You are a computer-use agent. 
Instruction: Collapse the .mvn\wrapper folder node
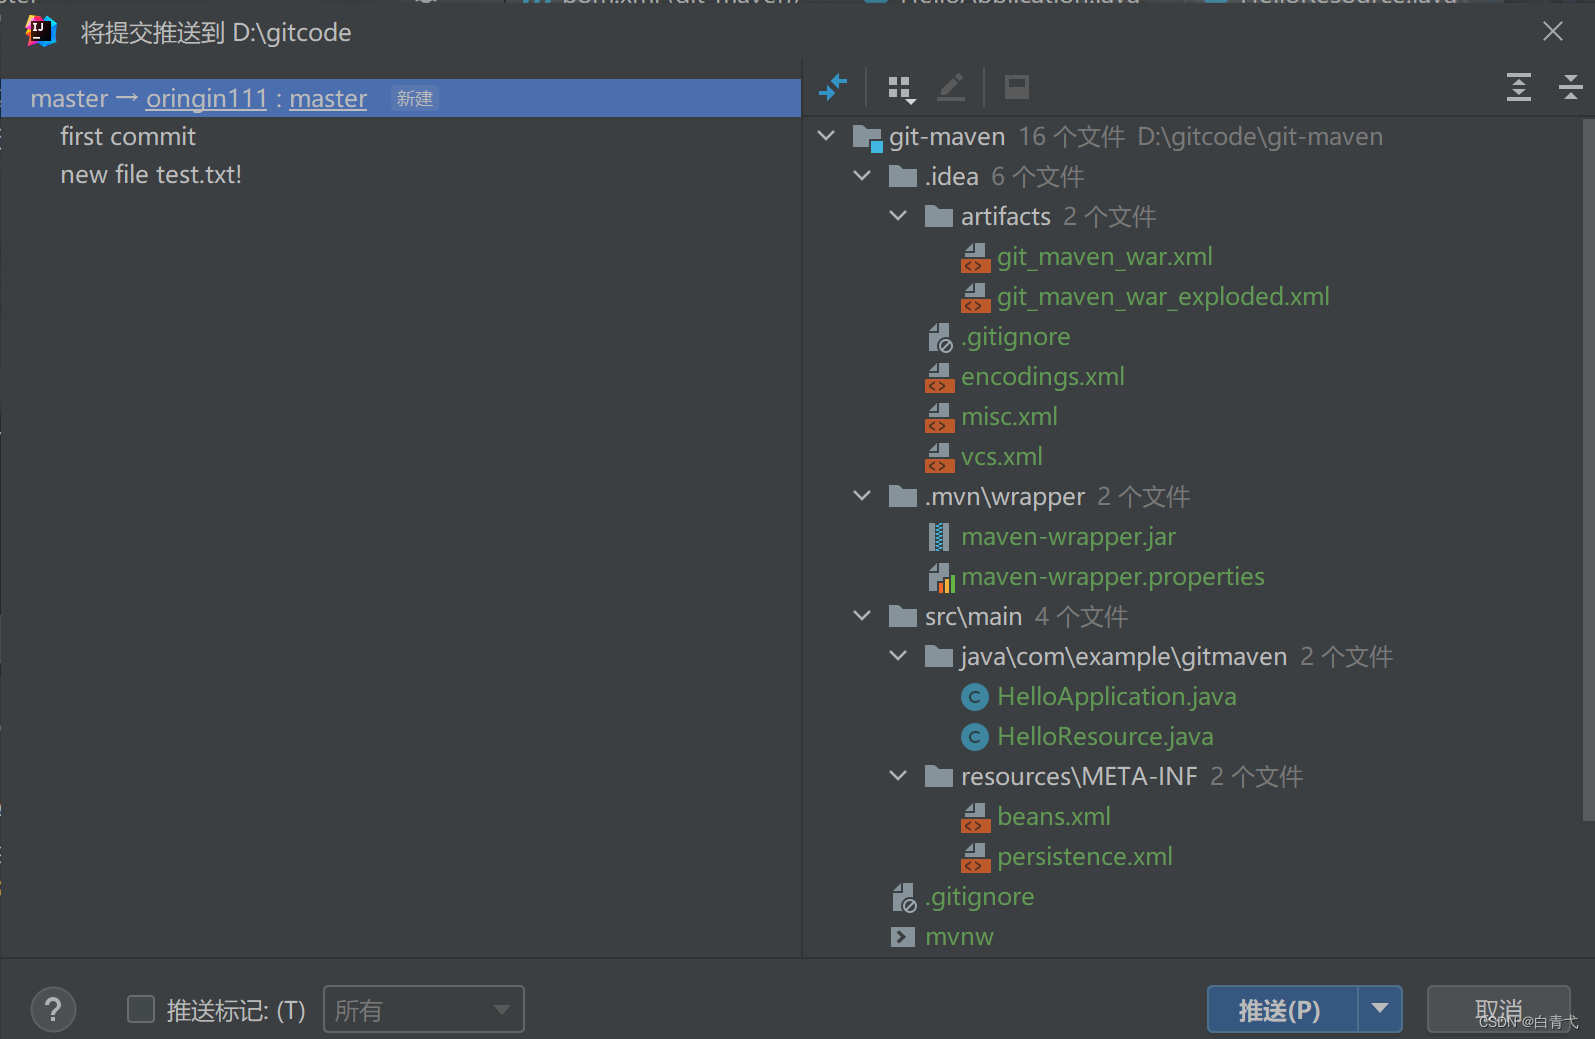[862, 496]
